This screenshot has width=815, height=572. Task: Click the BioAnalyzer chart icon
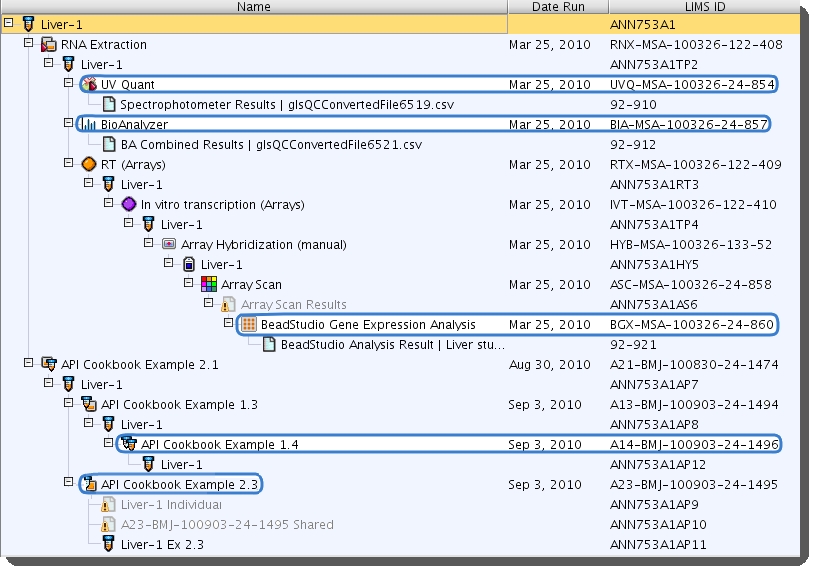point(89,125)
